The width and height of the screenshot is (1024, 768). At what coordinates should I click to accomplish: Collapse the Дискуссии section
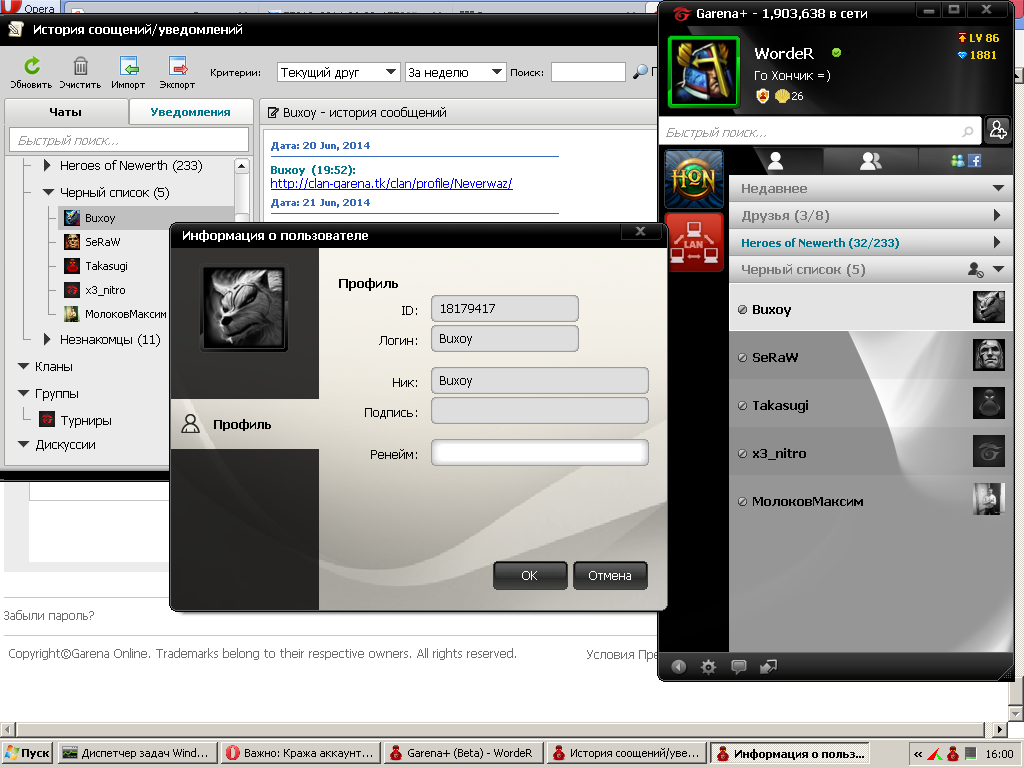click(24, 444)
